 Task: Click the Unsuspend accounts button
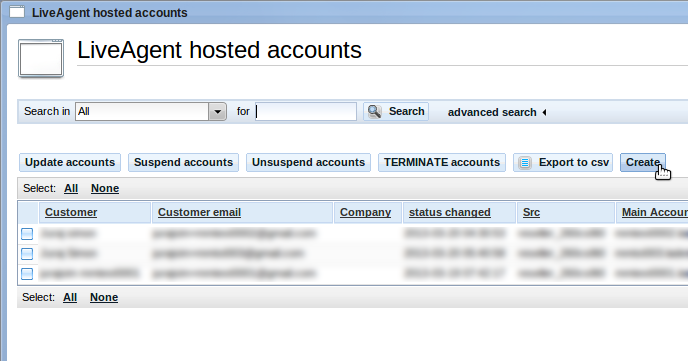tap(308, 162)
